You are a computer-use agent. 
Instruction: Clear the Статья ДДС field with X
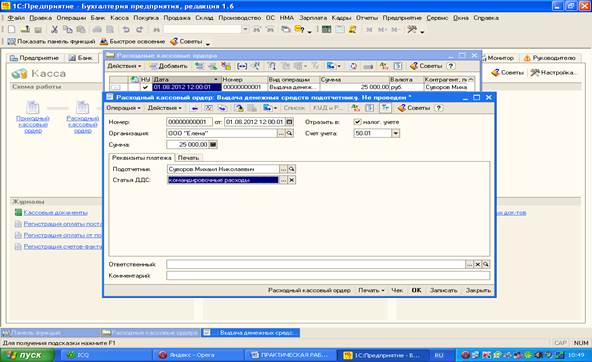291,180
